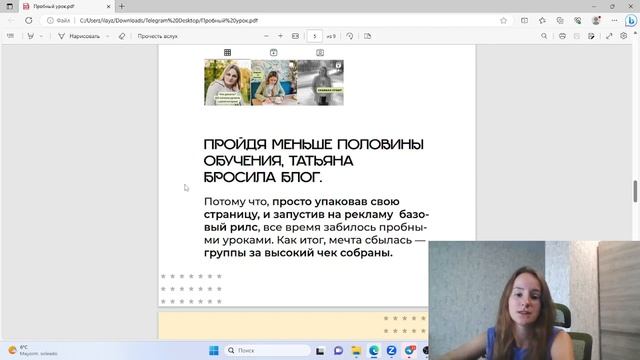640x360 pixels.
Task: Search within the PDF
Action: click(x=544, y=36)
